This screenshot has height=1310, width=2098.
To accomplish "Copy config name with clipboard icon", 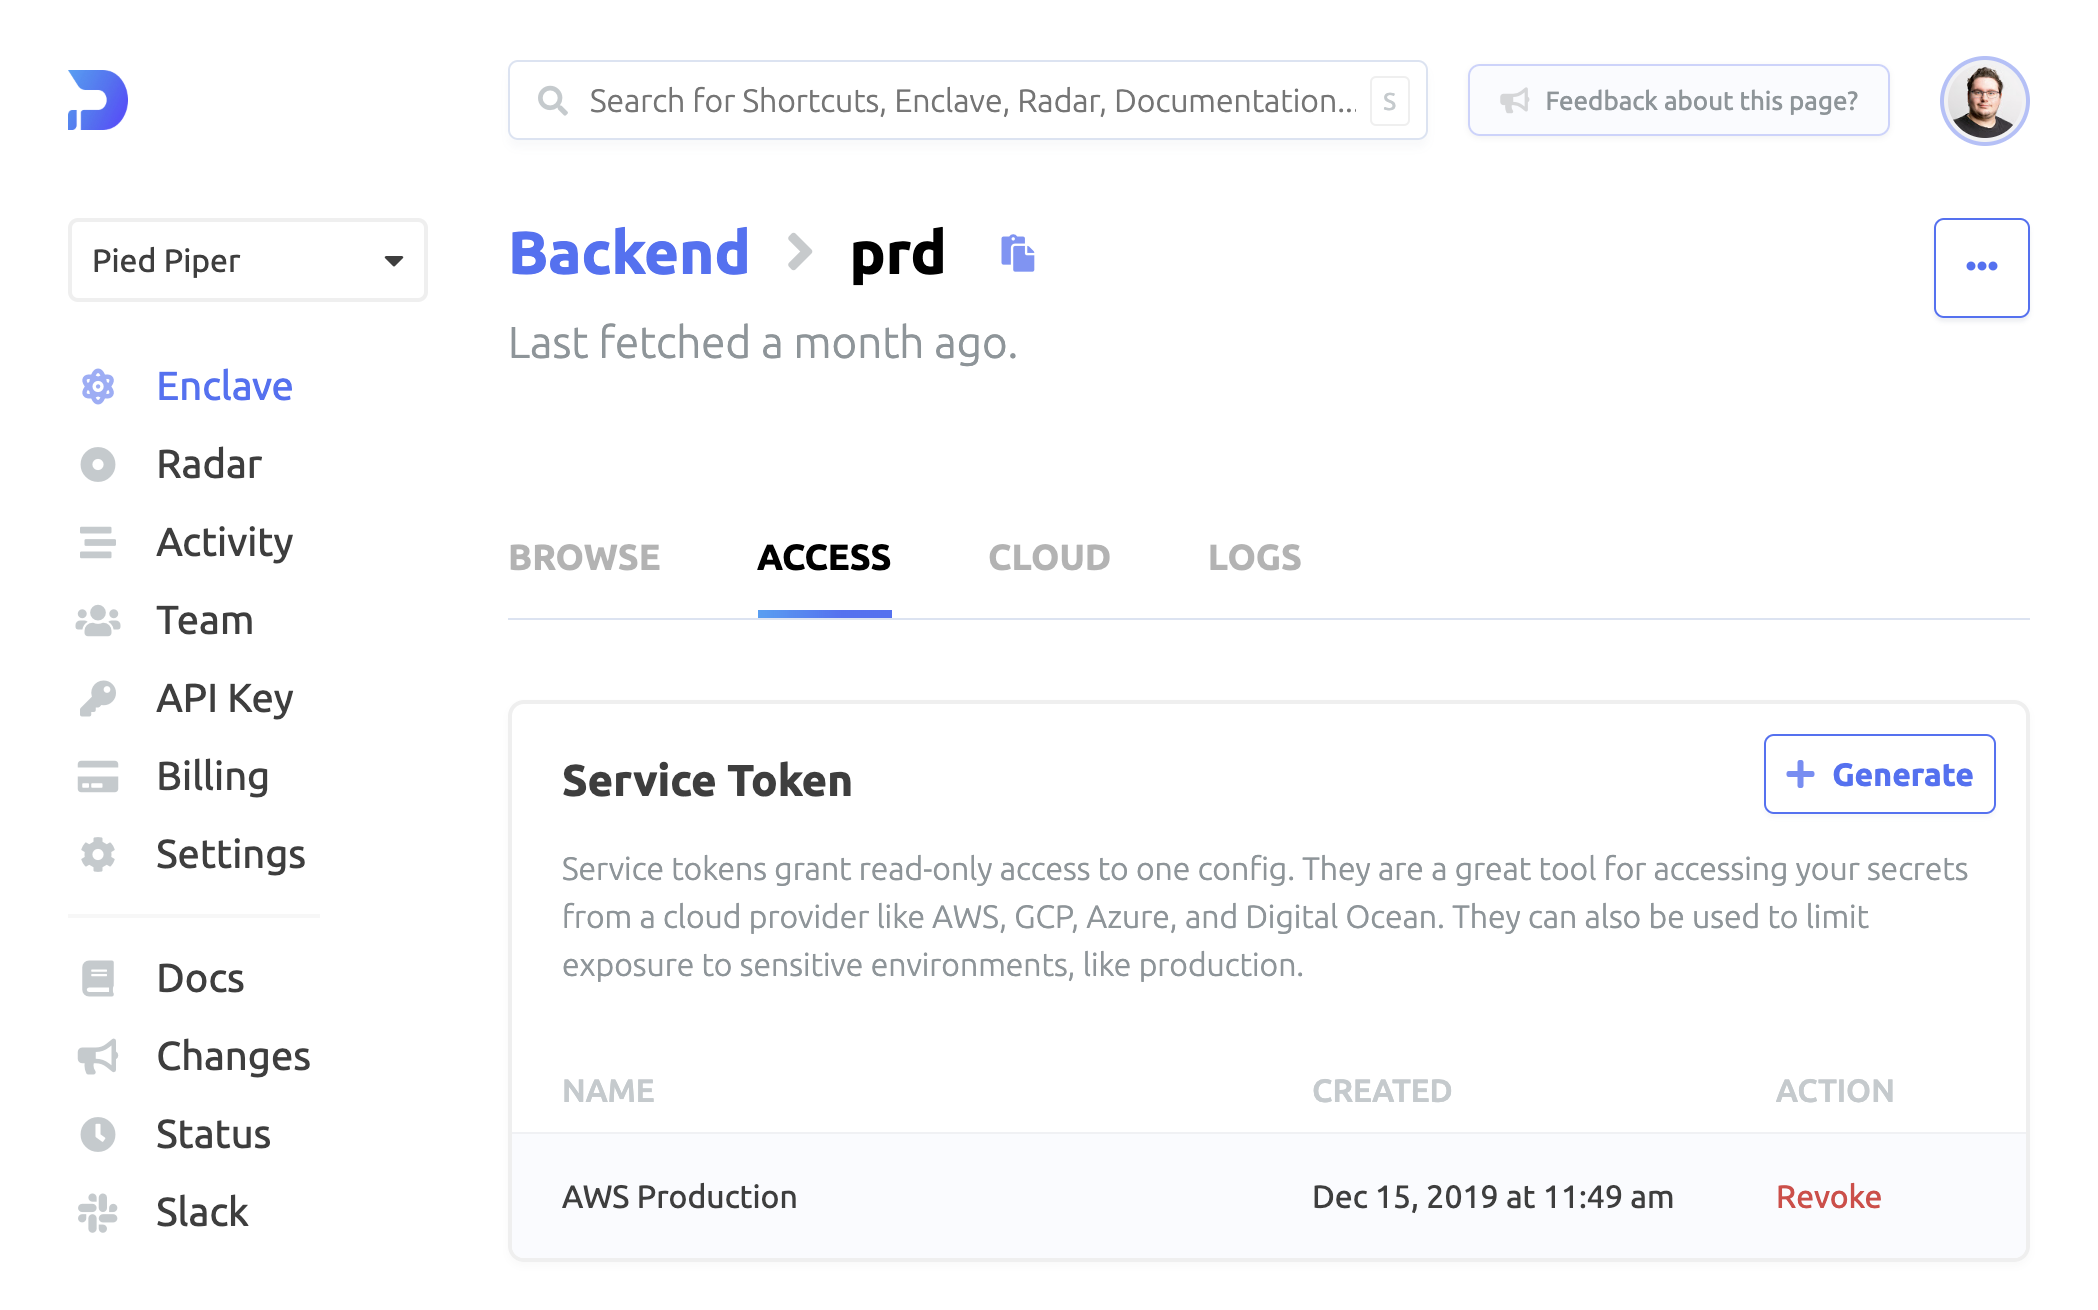I will tap(1017, 253).
